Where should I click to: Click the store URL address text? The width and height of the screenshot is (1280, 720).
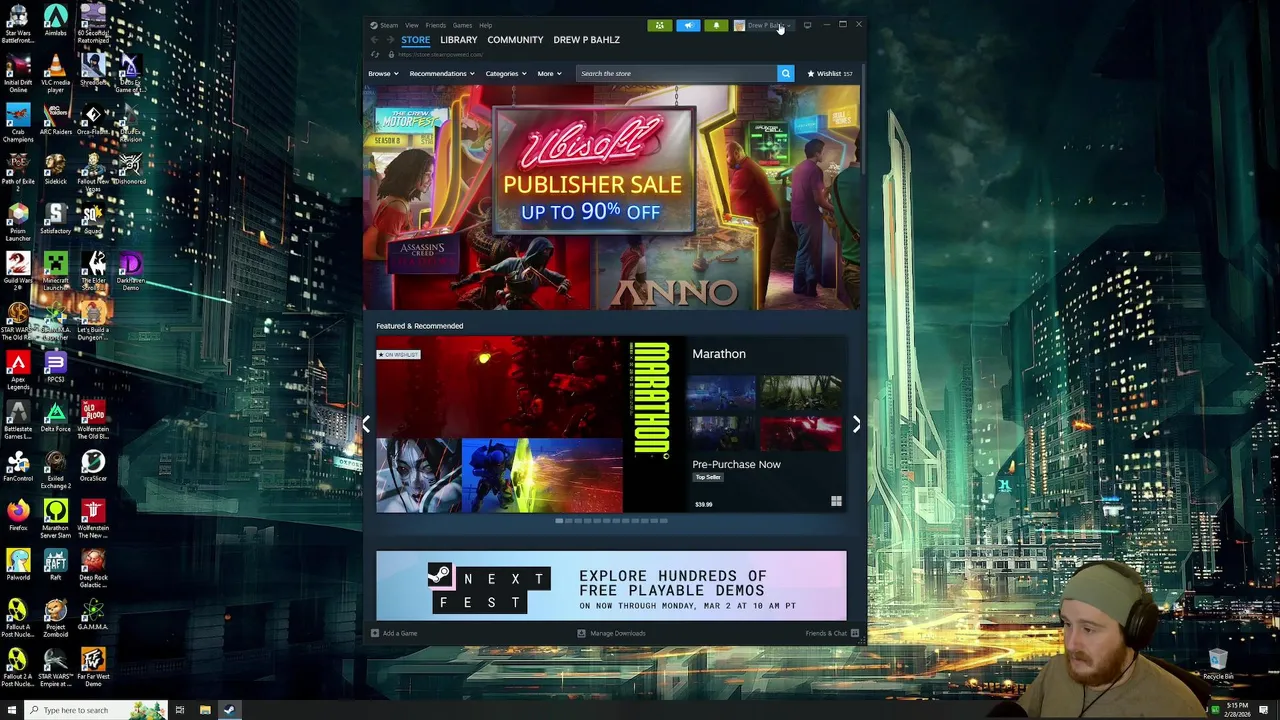[x=440, y=54]
